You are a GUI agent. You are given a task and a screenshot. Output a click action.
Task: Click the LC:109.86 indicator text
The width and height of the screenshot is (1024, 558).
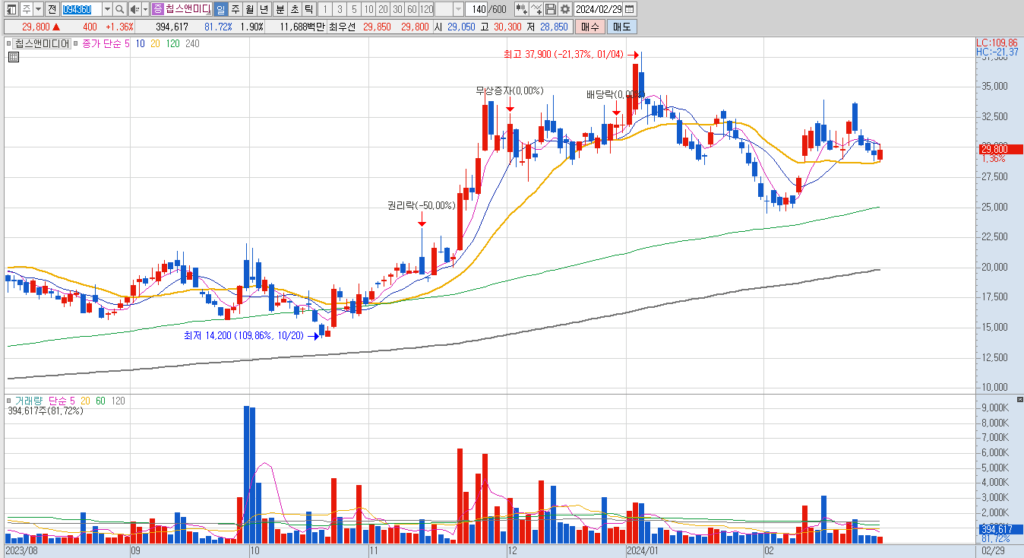(997, 43)
